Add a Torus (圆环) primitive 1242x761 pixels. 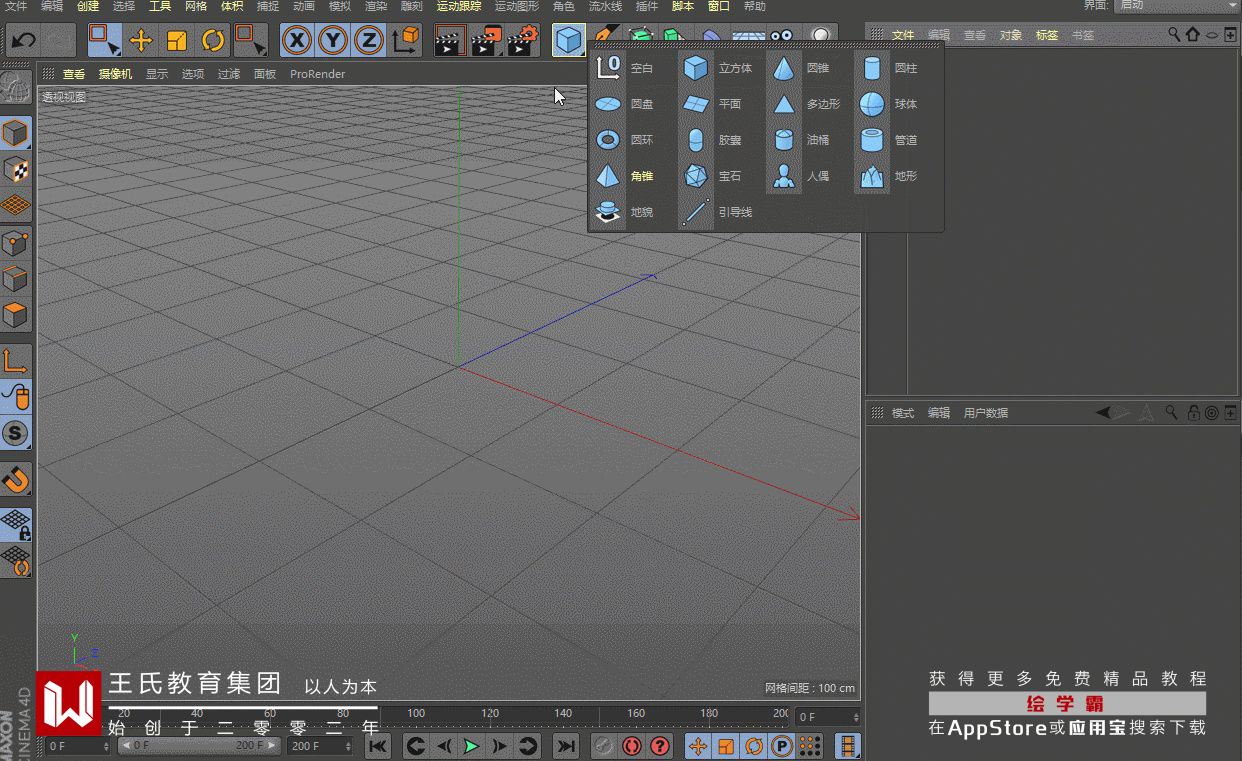[625, 140]
